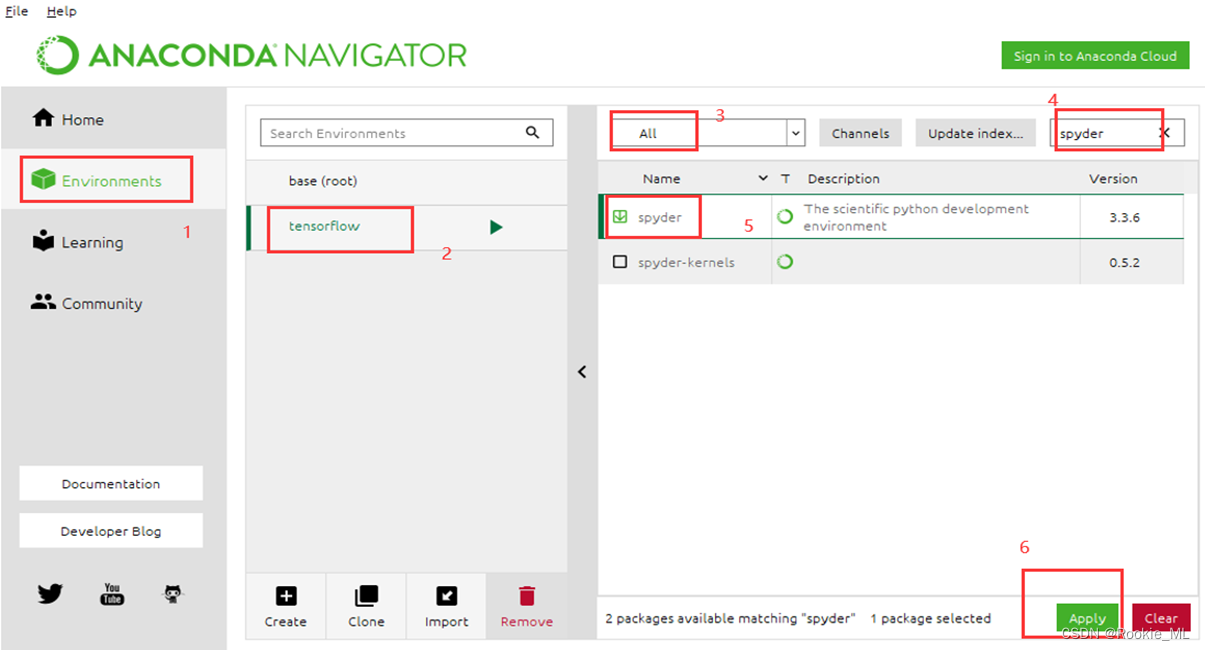
Task: Click the '2 packages available matching' status text
Action: (x=730, y=618)
